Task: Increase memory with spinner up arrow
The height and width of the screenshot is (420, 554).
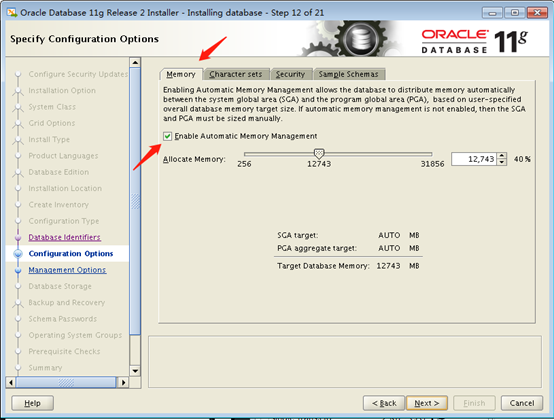Action: 501,156
